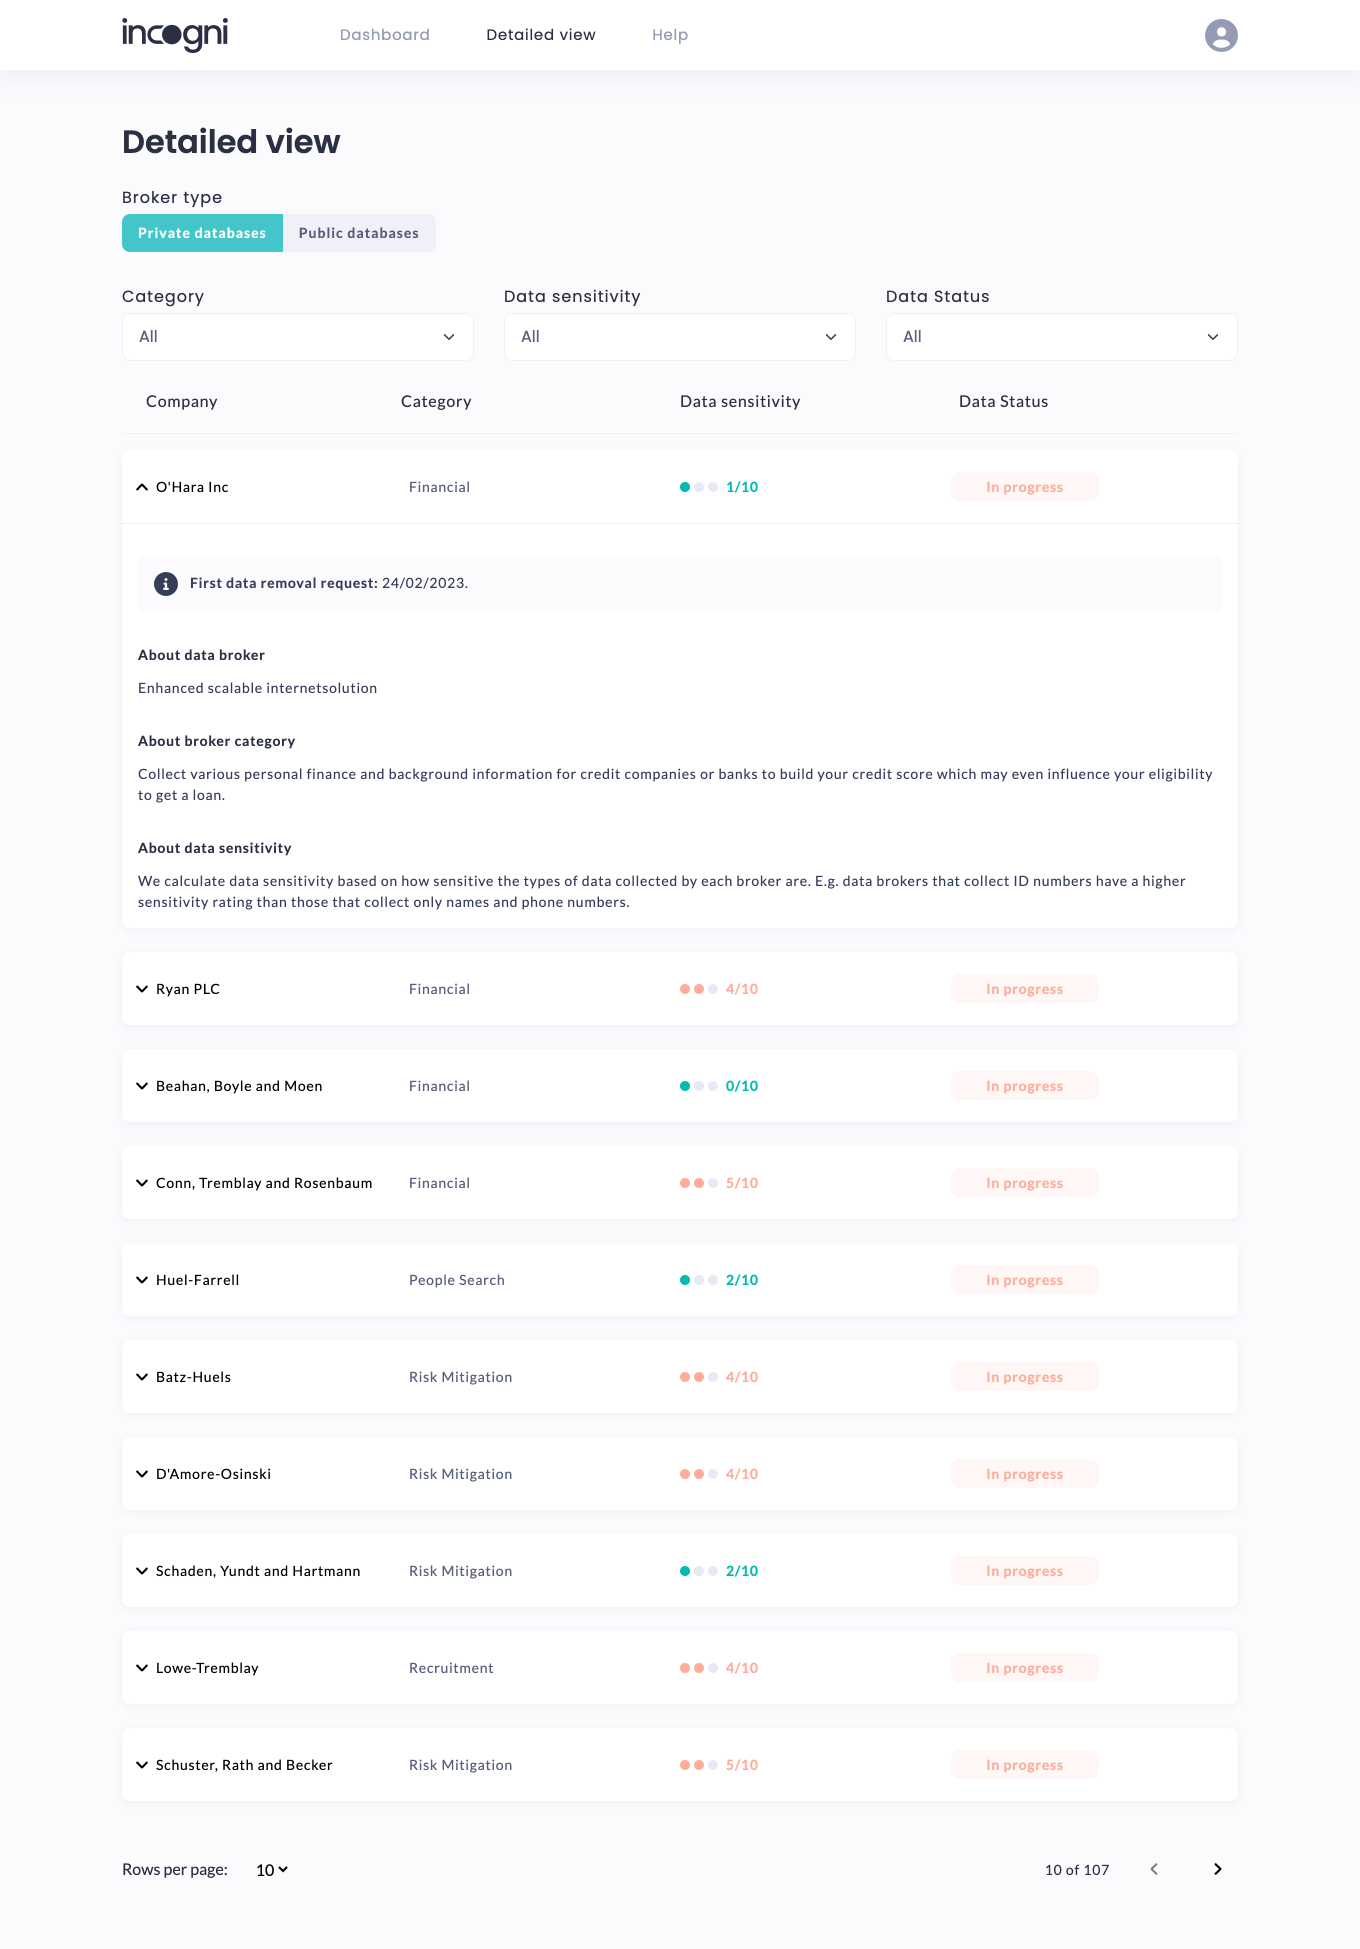
Task: Click 2/10 sensitivity for Huel-Farrell
Action: tap(719, 1280)
